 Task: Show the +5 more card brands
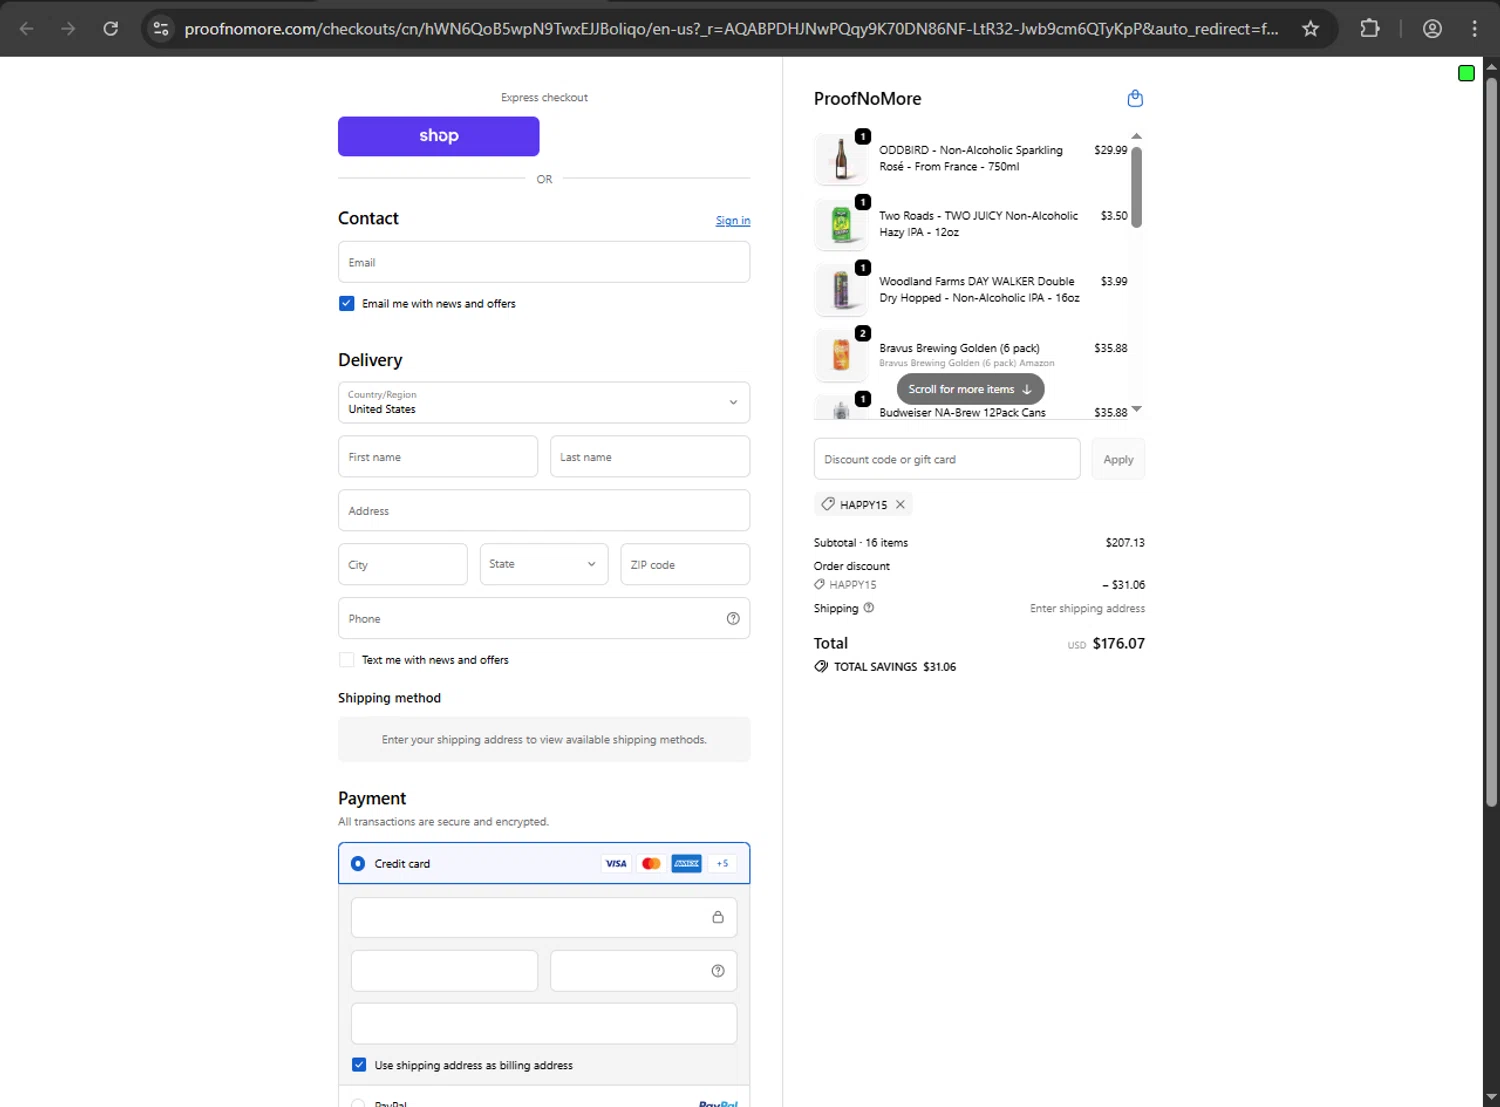[722, 863]
